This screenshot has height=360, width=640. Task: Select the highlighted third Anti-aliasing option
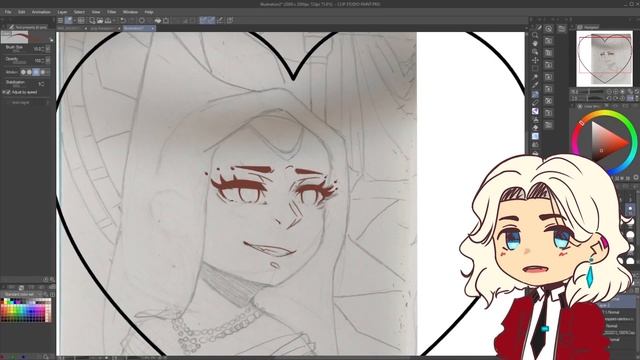36,72
